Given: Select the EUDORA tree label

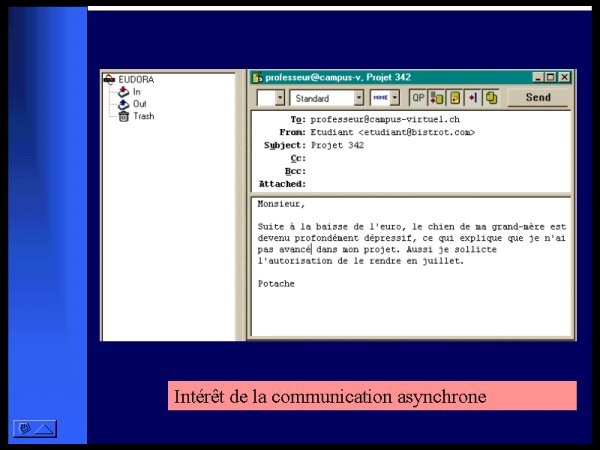Looking at the screenshot, I should 136,80.
